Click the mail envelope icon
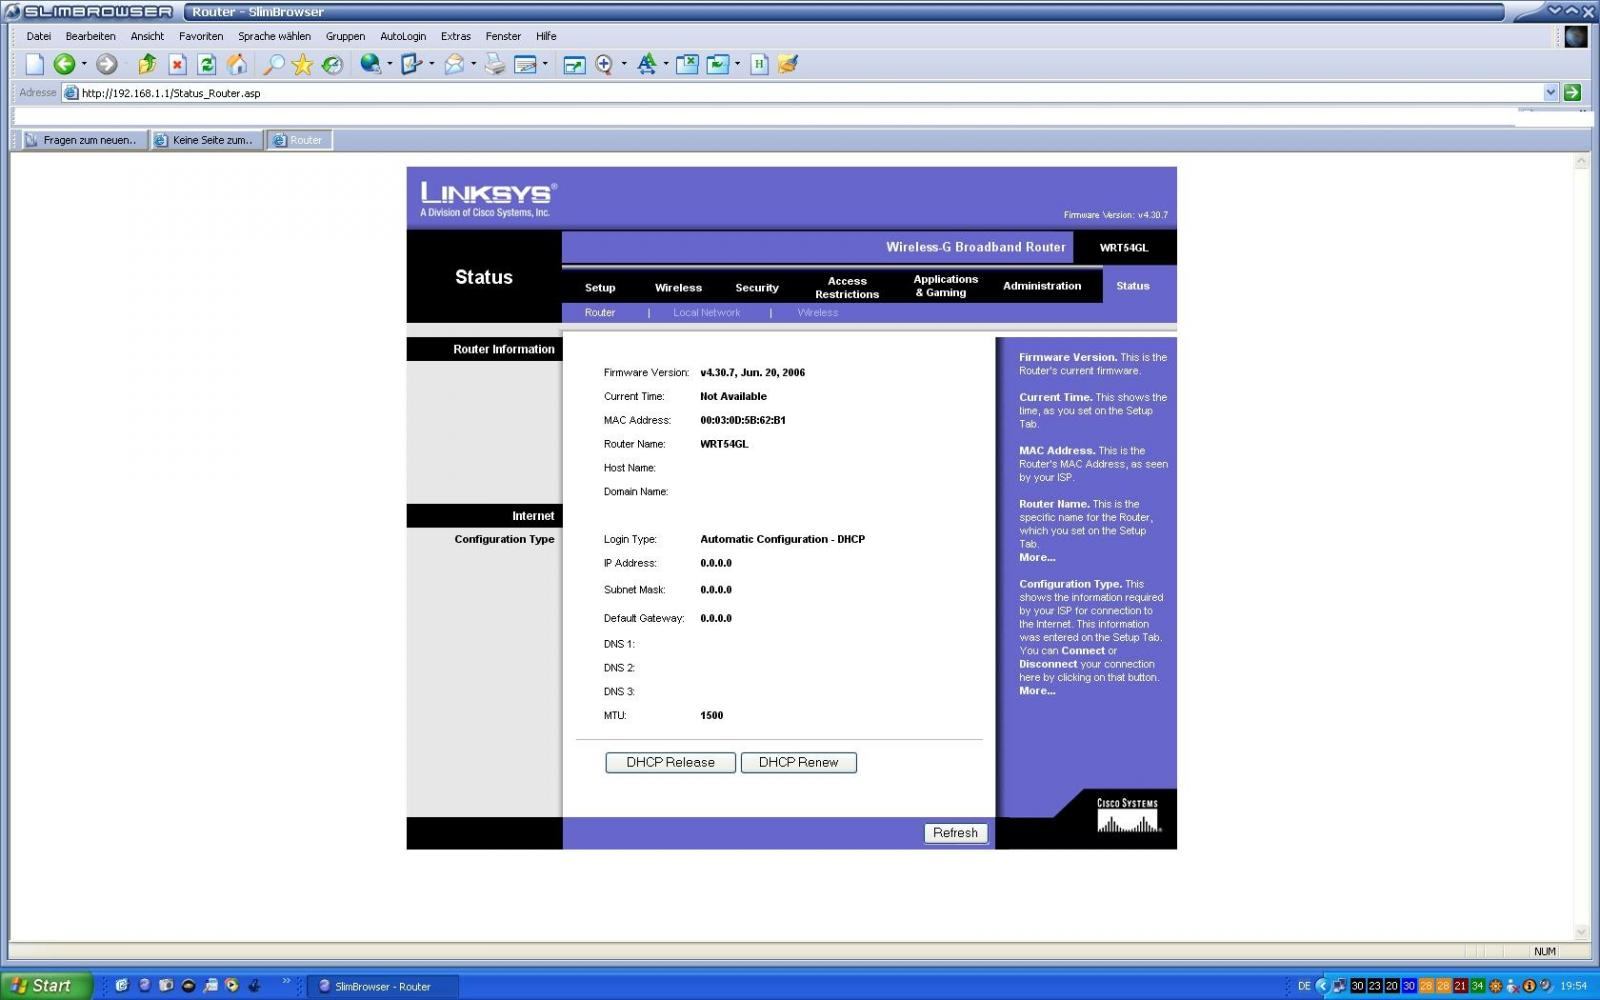This screenshot has width=1600, height=1000. click(x=454, y=64)
